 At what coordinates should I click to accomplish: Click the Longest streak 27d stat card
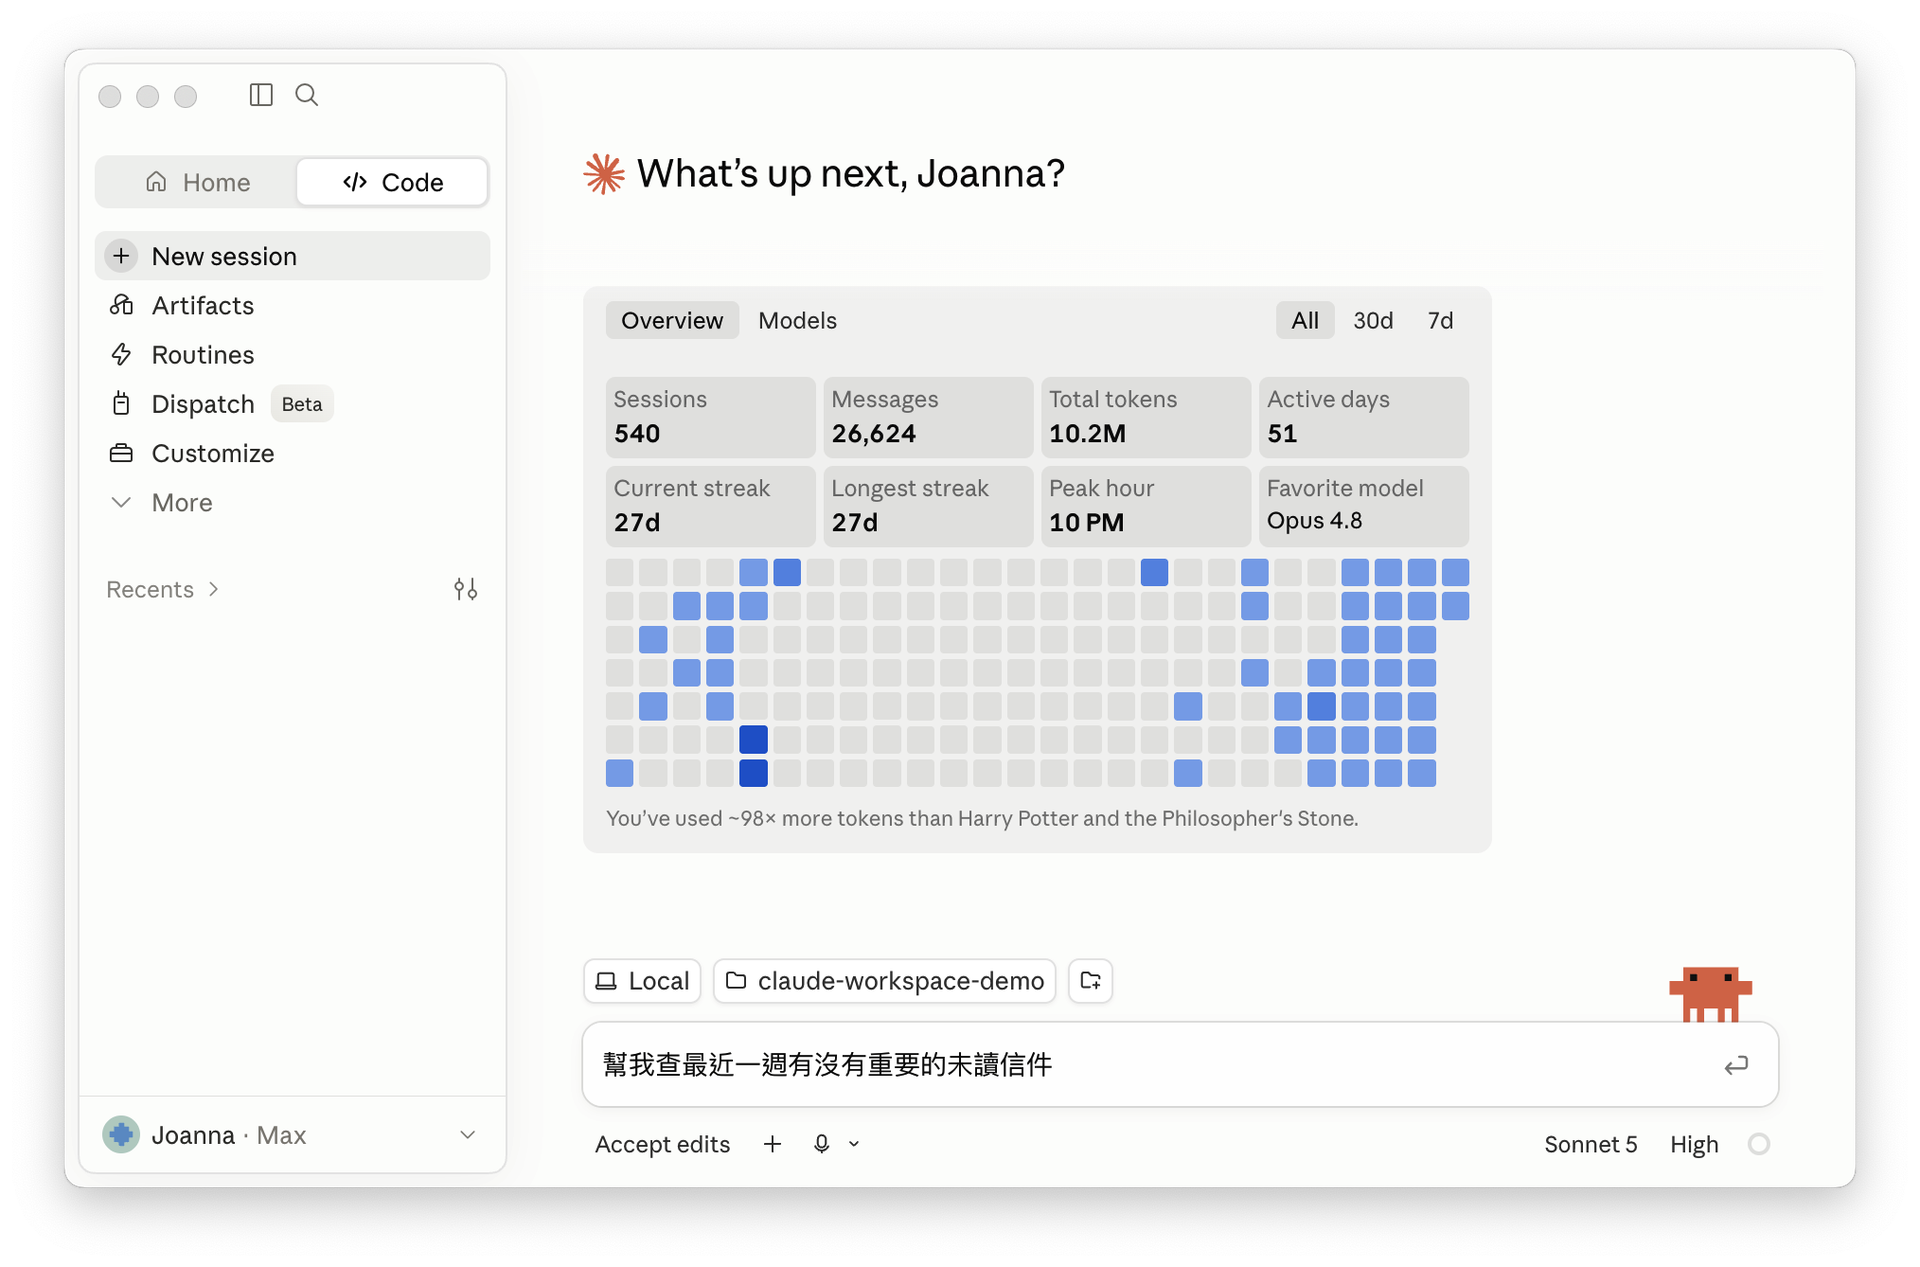[x=928, y=506]
